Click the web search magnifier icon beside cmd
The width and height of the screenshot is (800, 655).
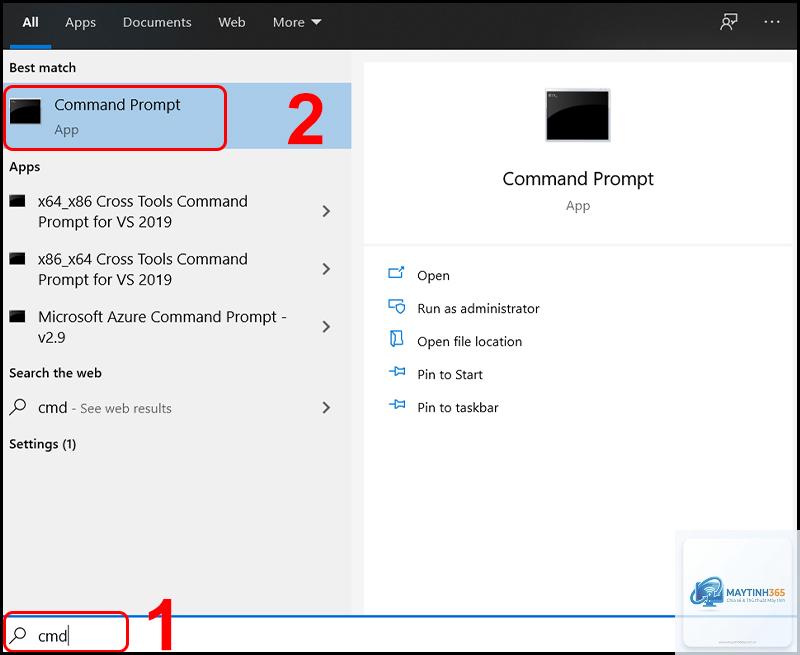pos(18,407)
